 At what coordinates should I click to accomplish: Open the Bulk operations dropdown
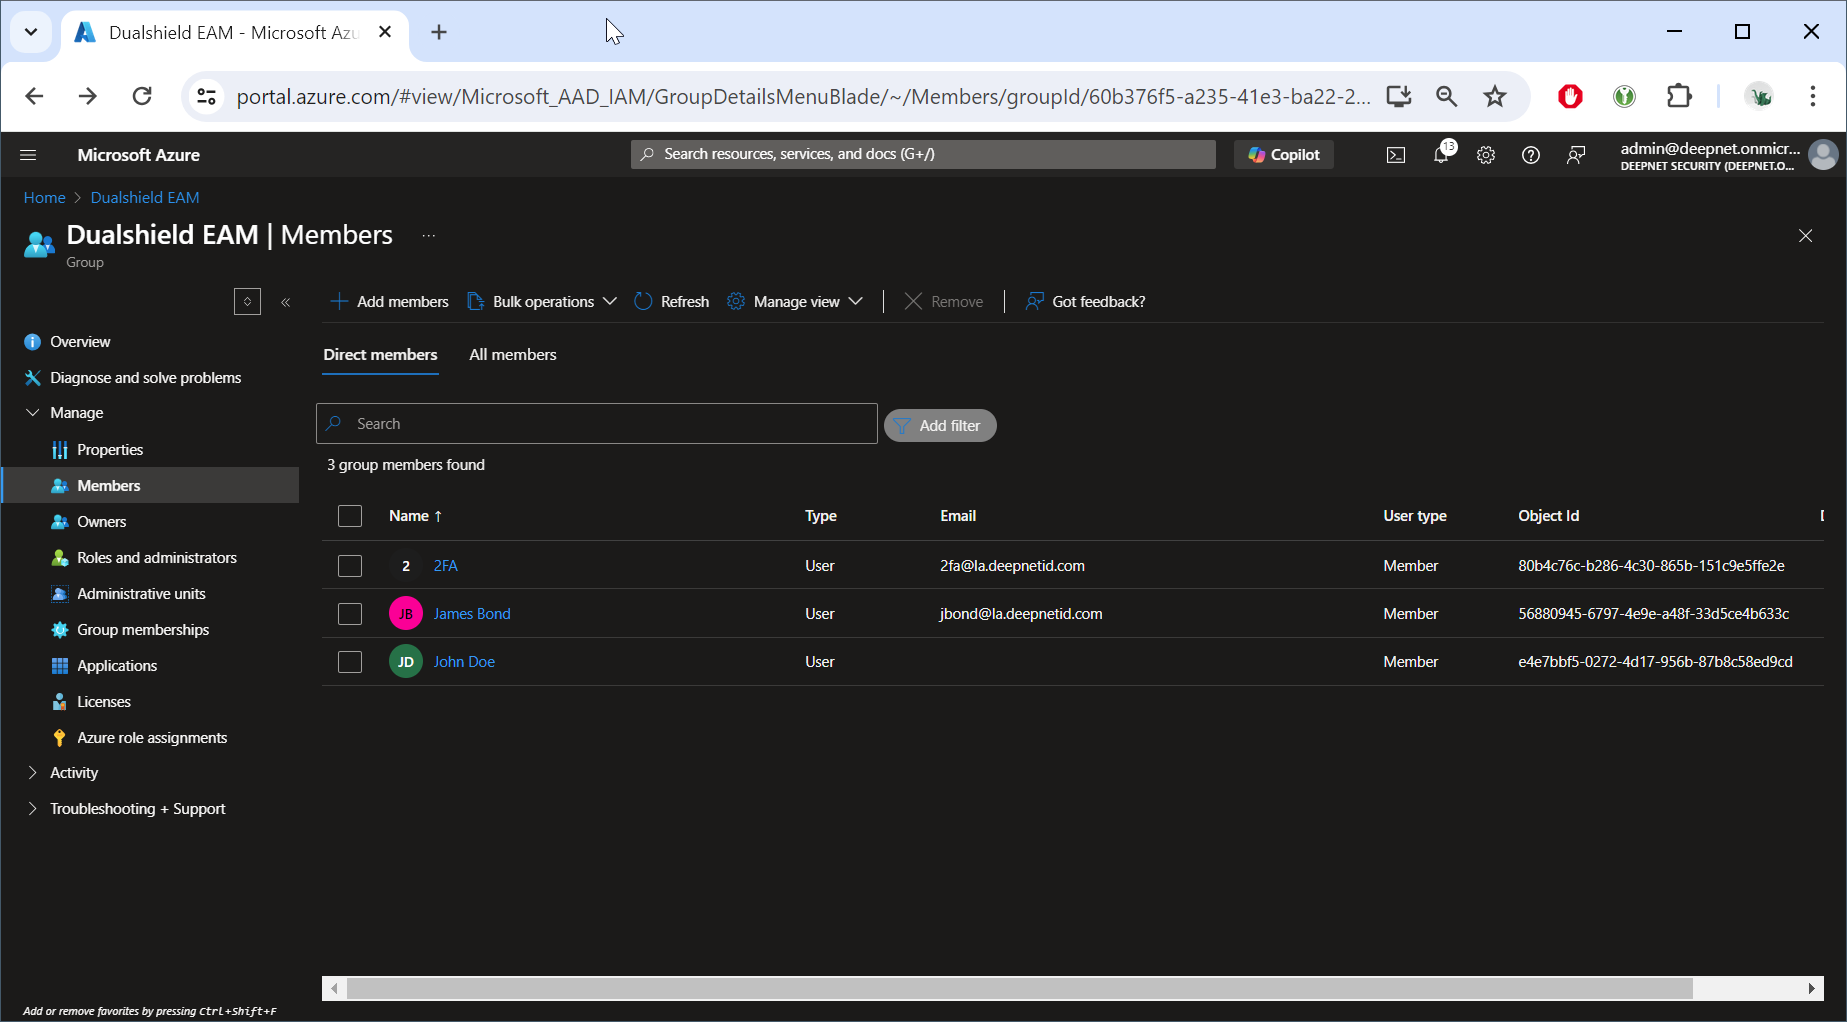(x=542, y=302)
